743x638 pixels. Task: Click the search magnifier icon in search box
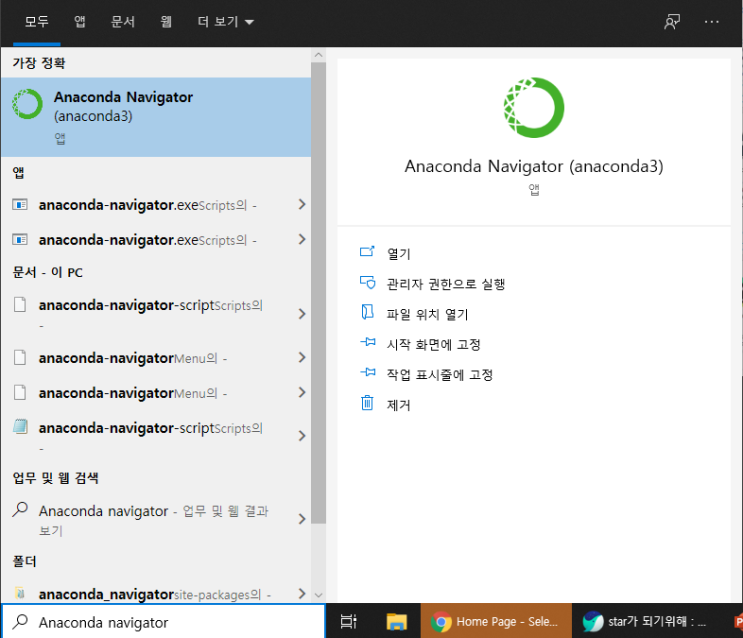pos(20,621)
